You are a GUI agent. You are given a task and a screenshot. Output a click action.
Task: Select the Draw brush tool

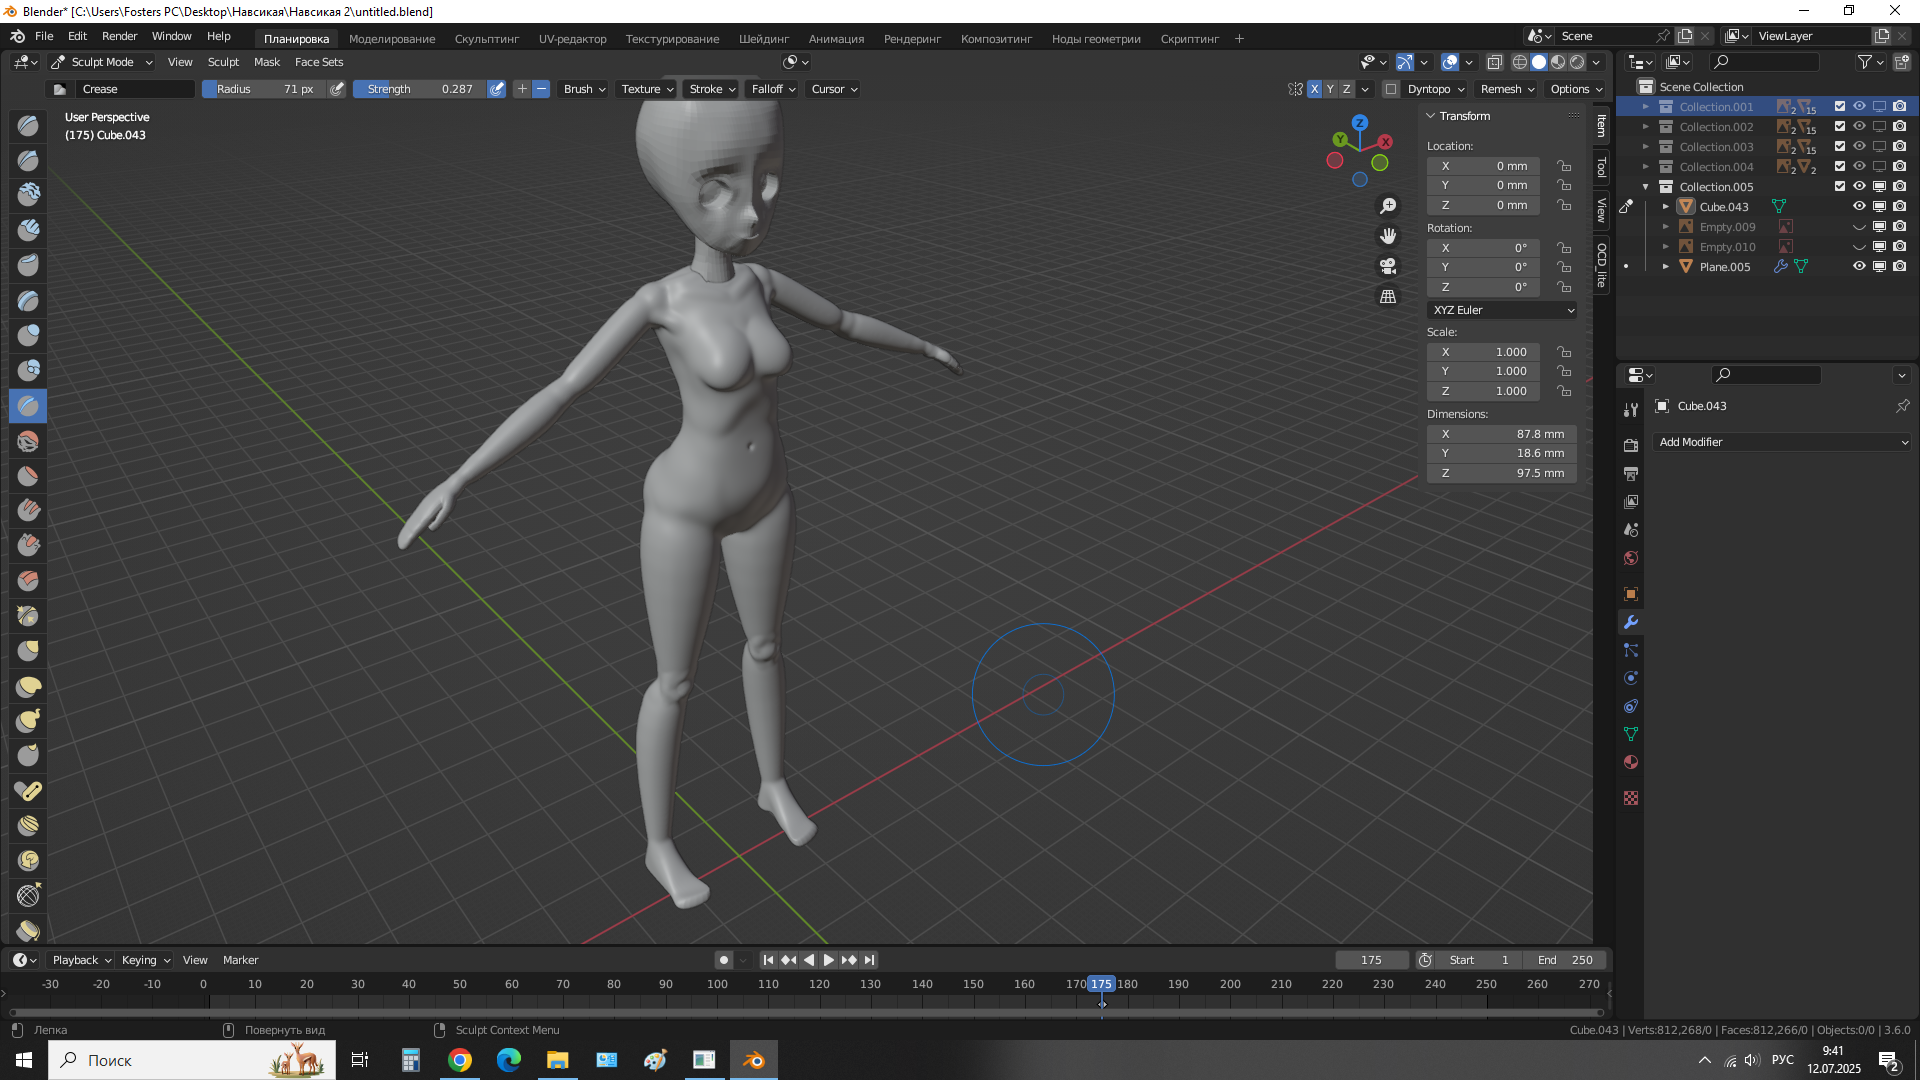[x=28, y=126]
